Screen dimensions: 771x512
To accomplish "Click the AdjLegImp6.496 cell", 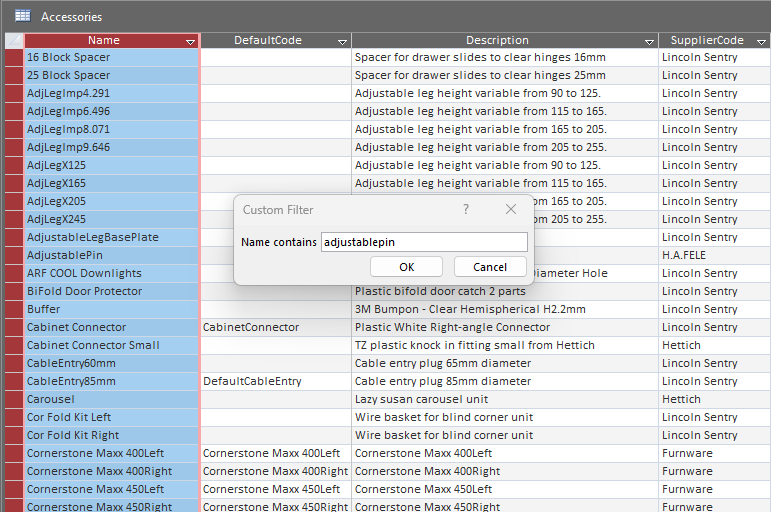I will coord(111,111).
